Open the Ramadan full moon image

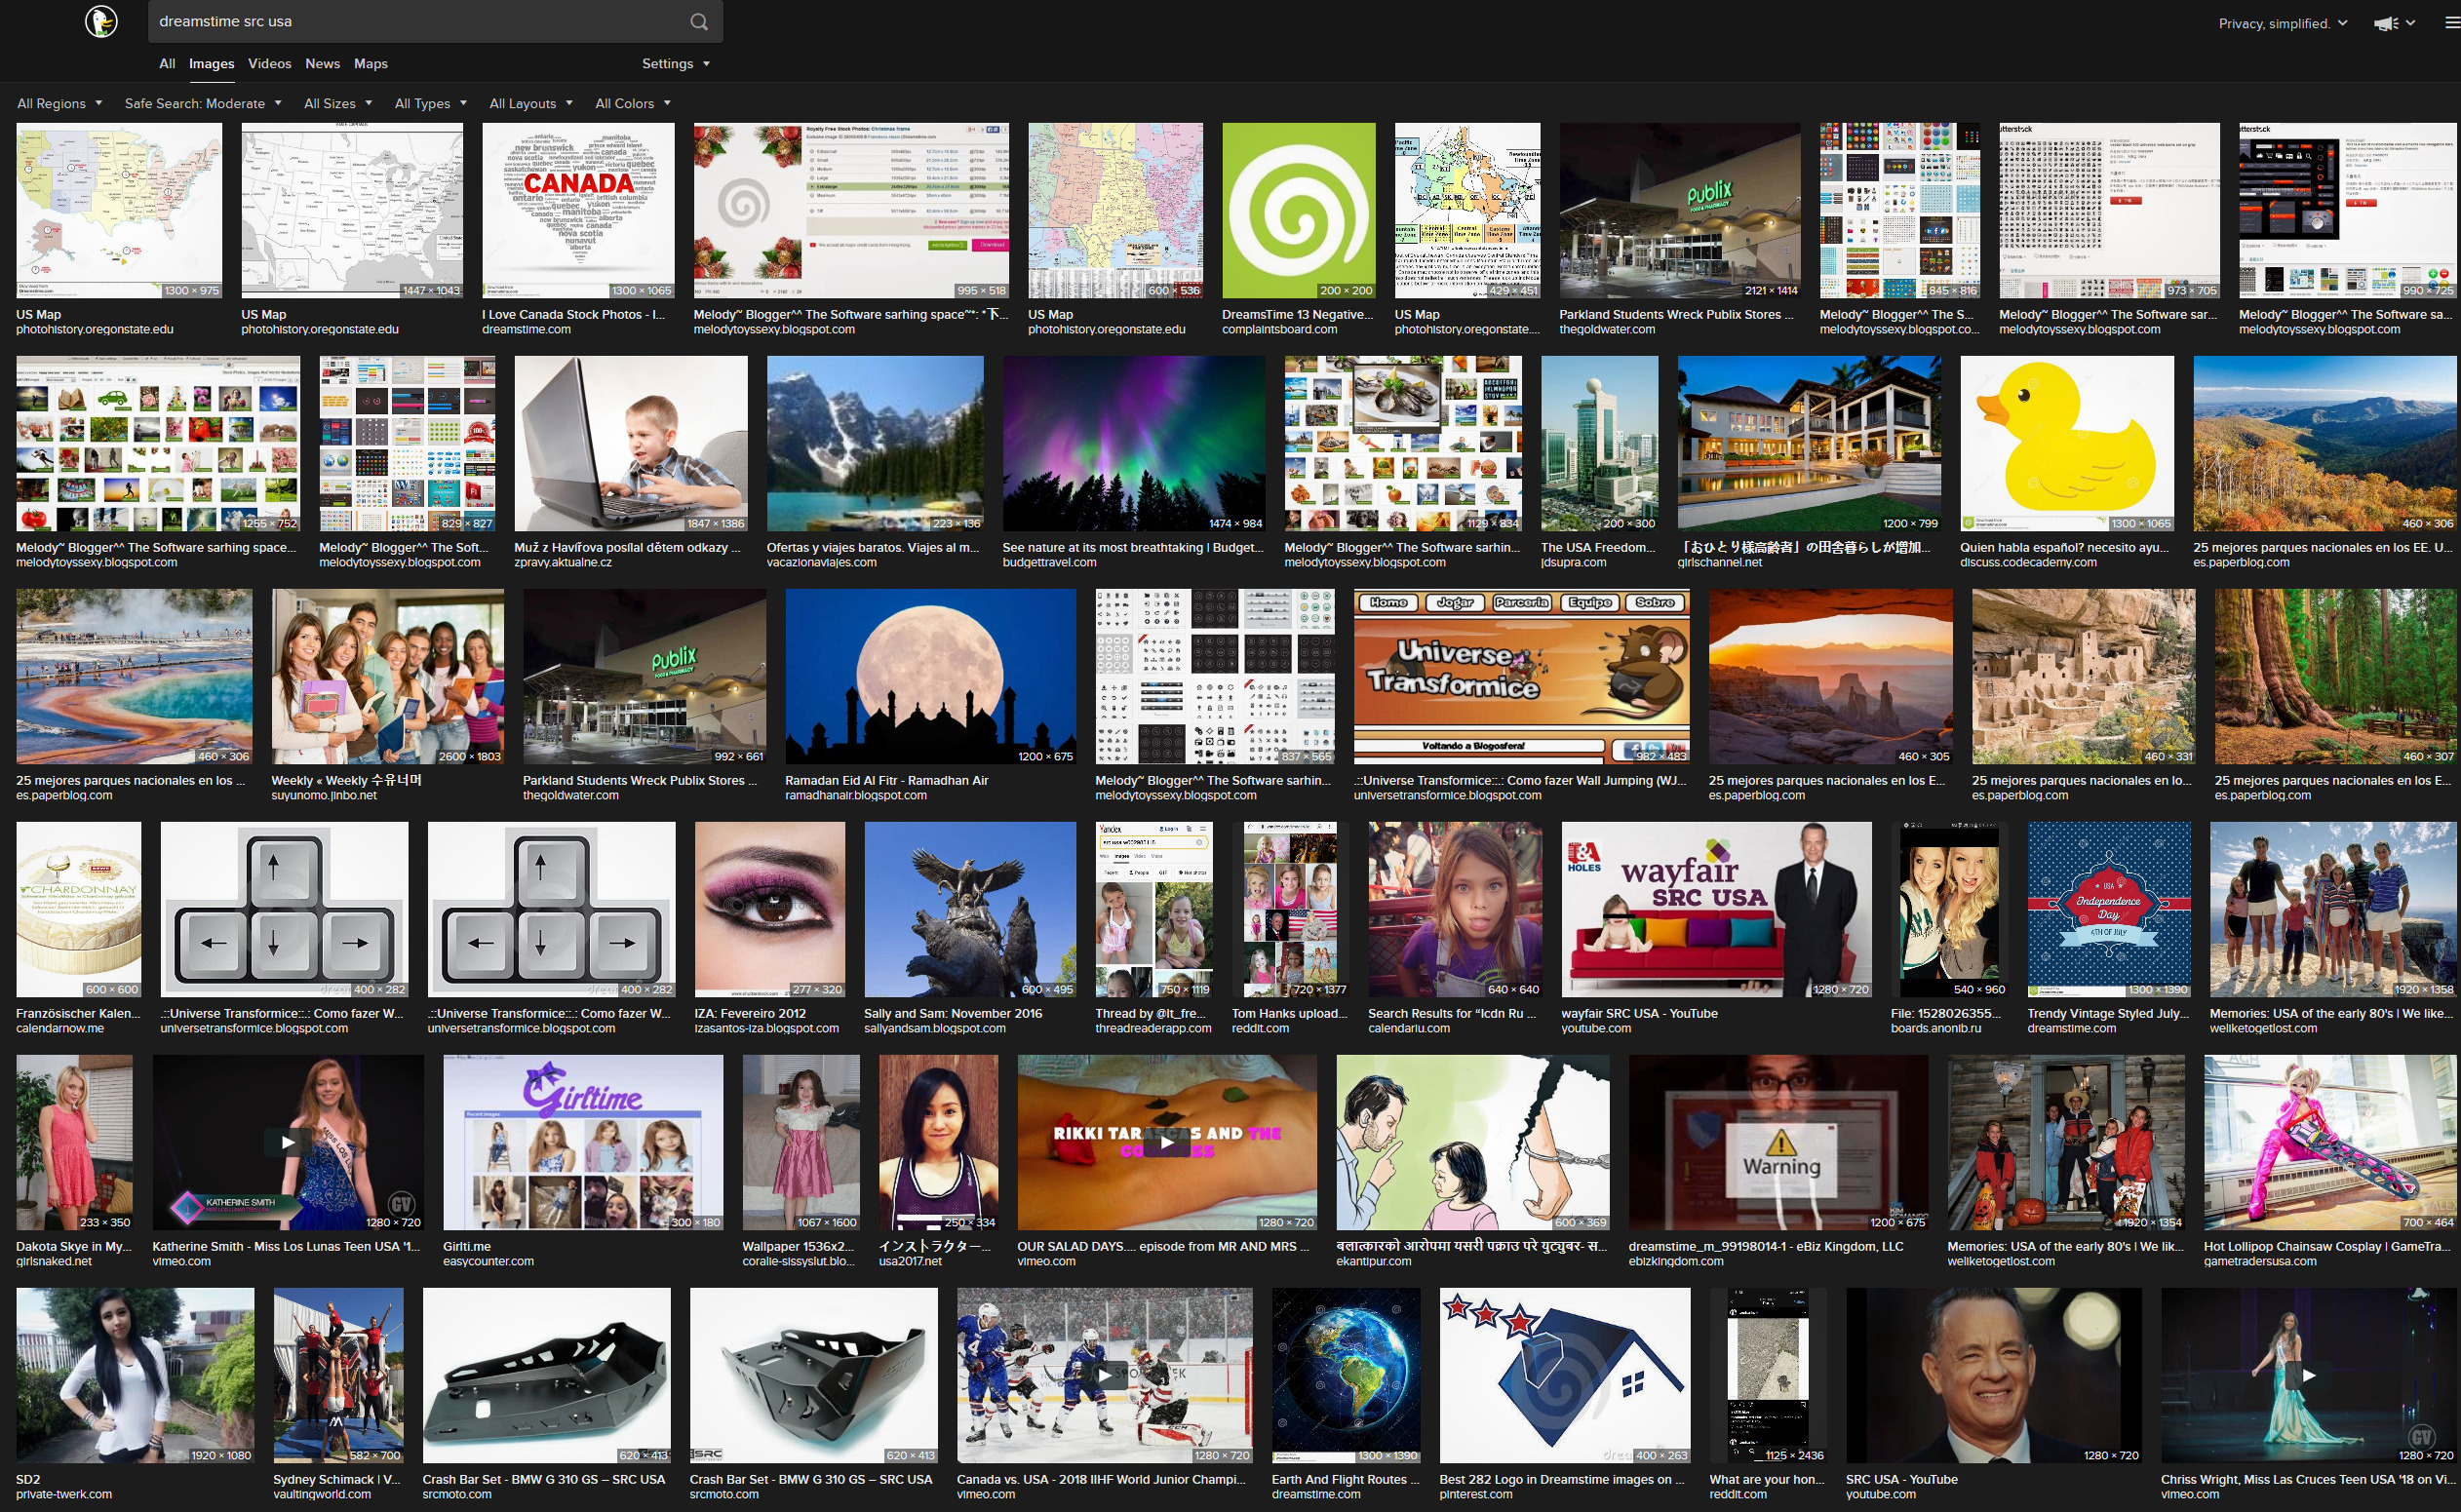[x=930, y=677]
